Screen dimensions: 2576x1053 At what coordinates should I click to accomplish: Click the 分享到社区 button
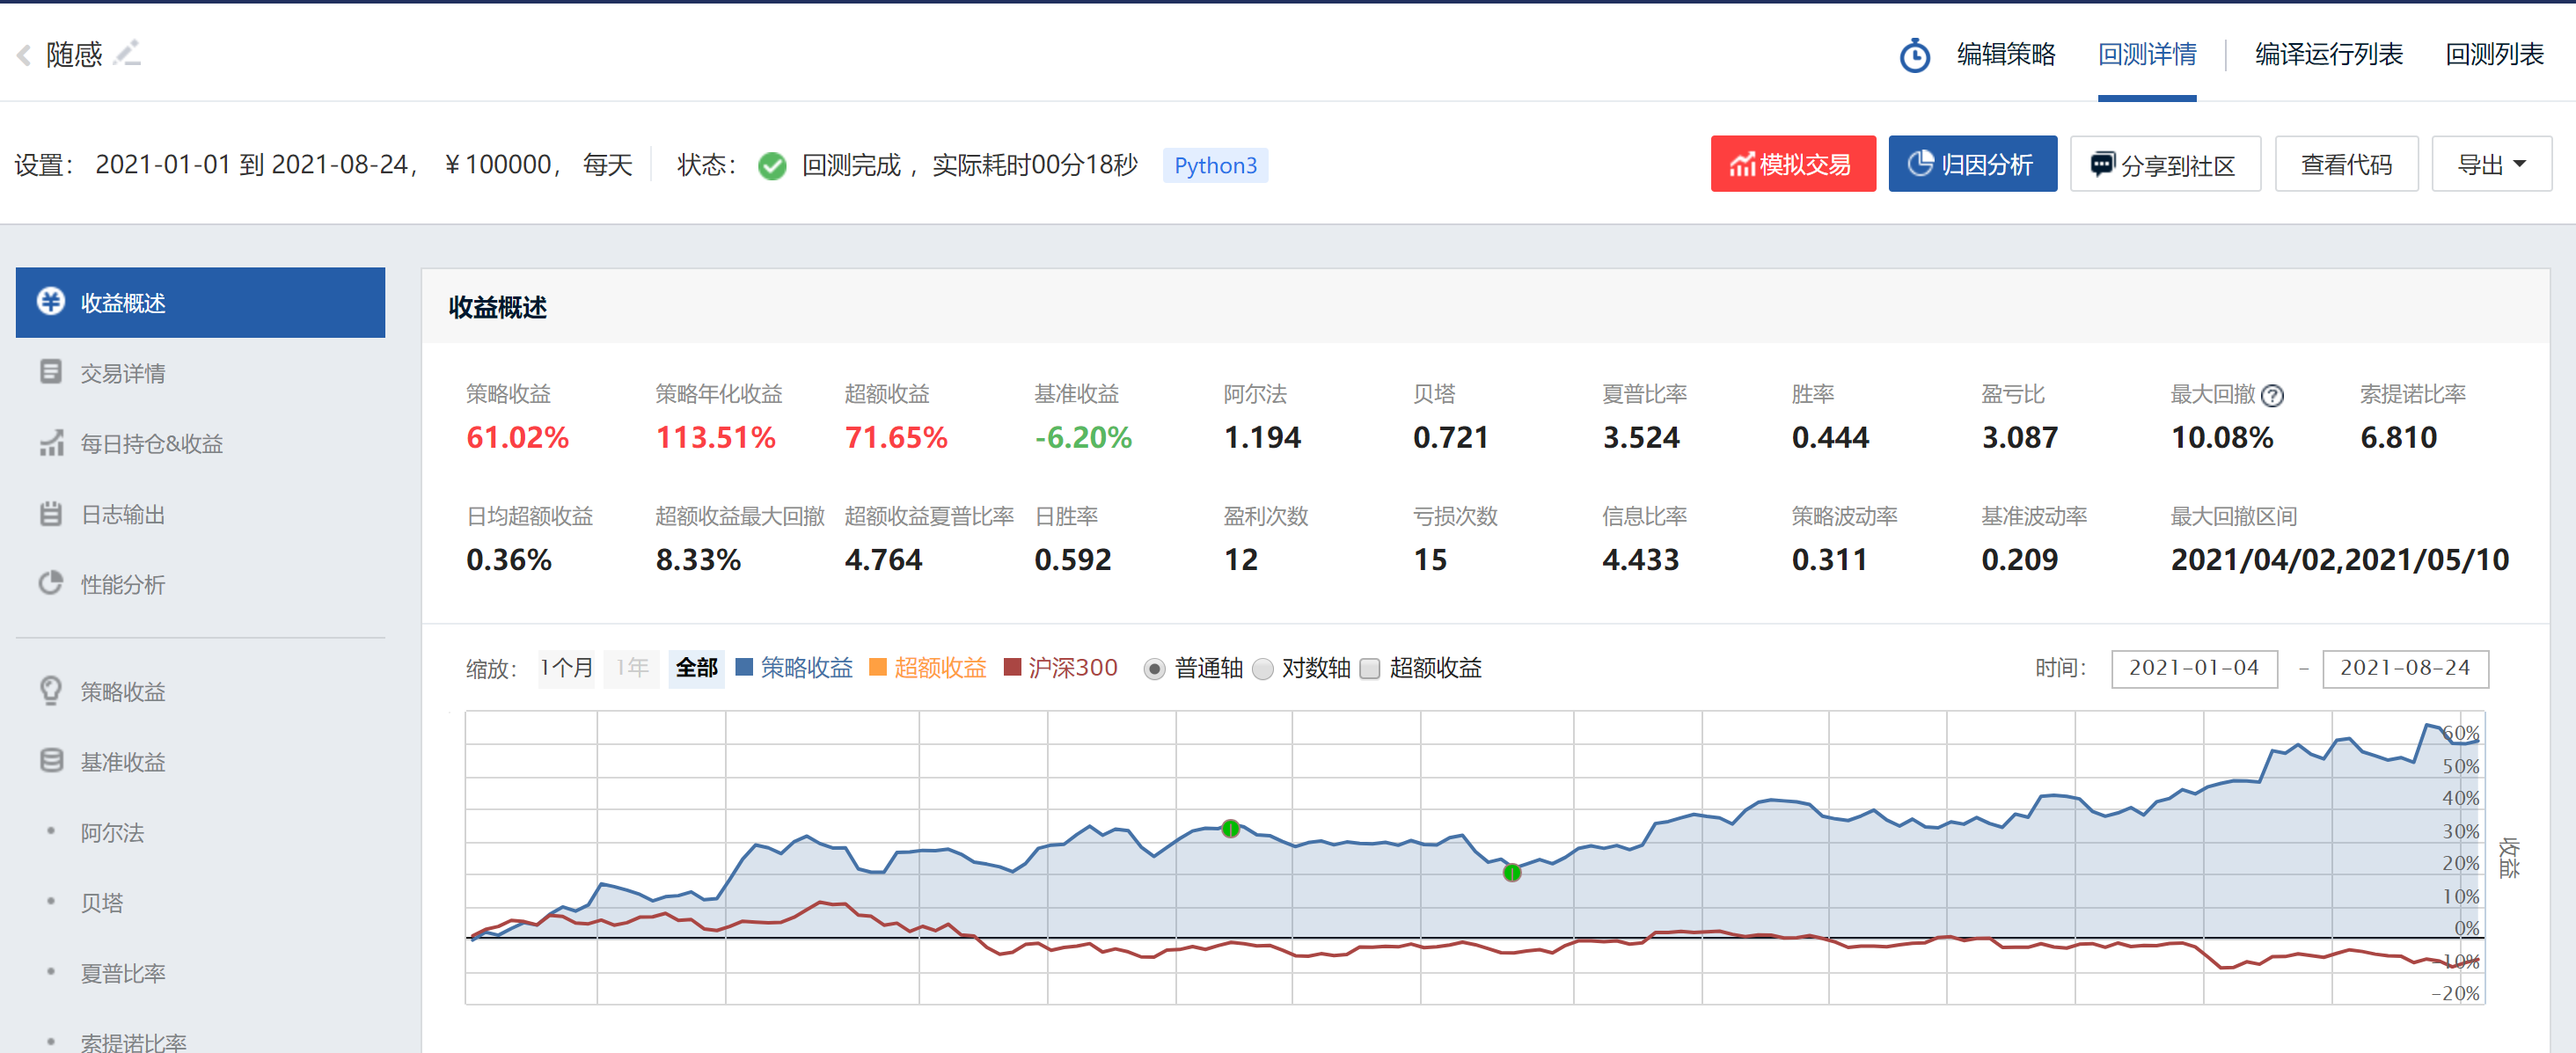click(2165, 164)
